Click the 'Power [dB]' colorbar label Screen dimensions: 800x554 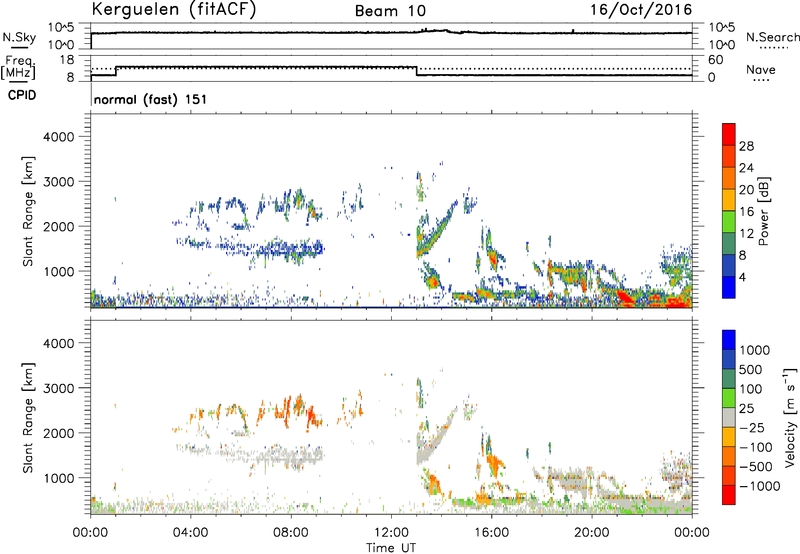pyautogui.click(x=764, y=211)
